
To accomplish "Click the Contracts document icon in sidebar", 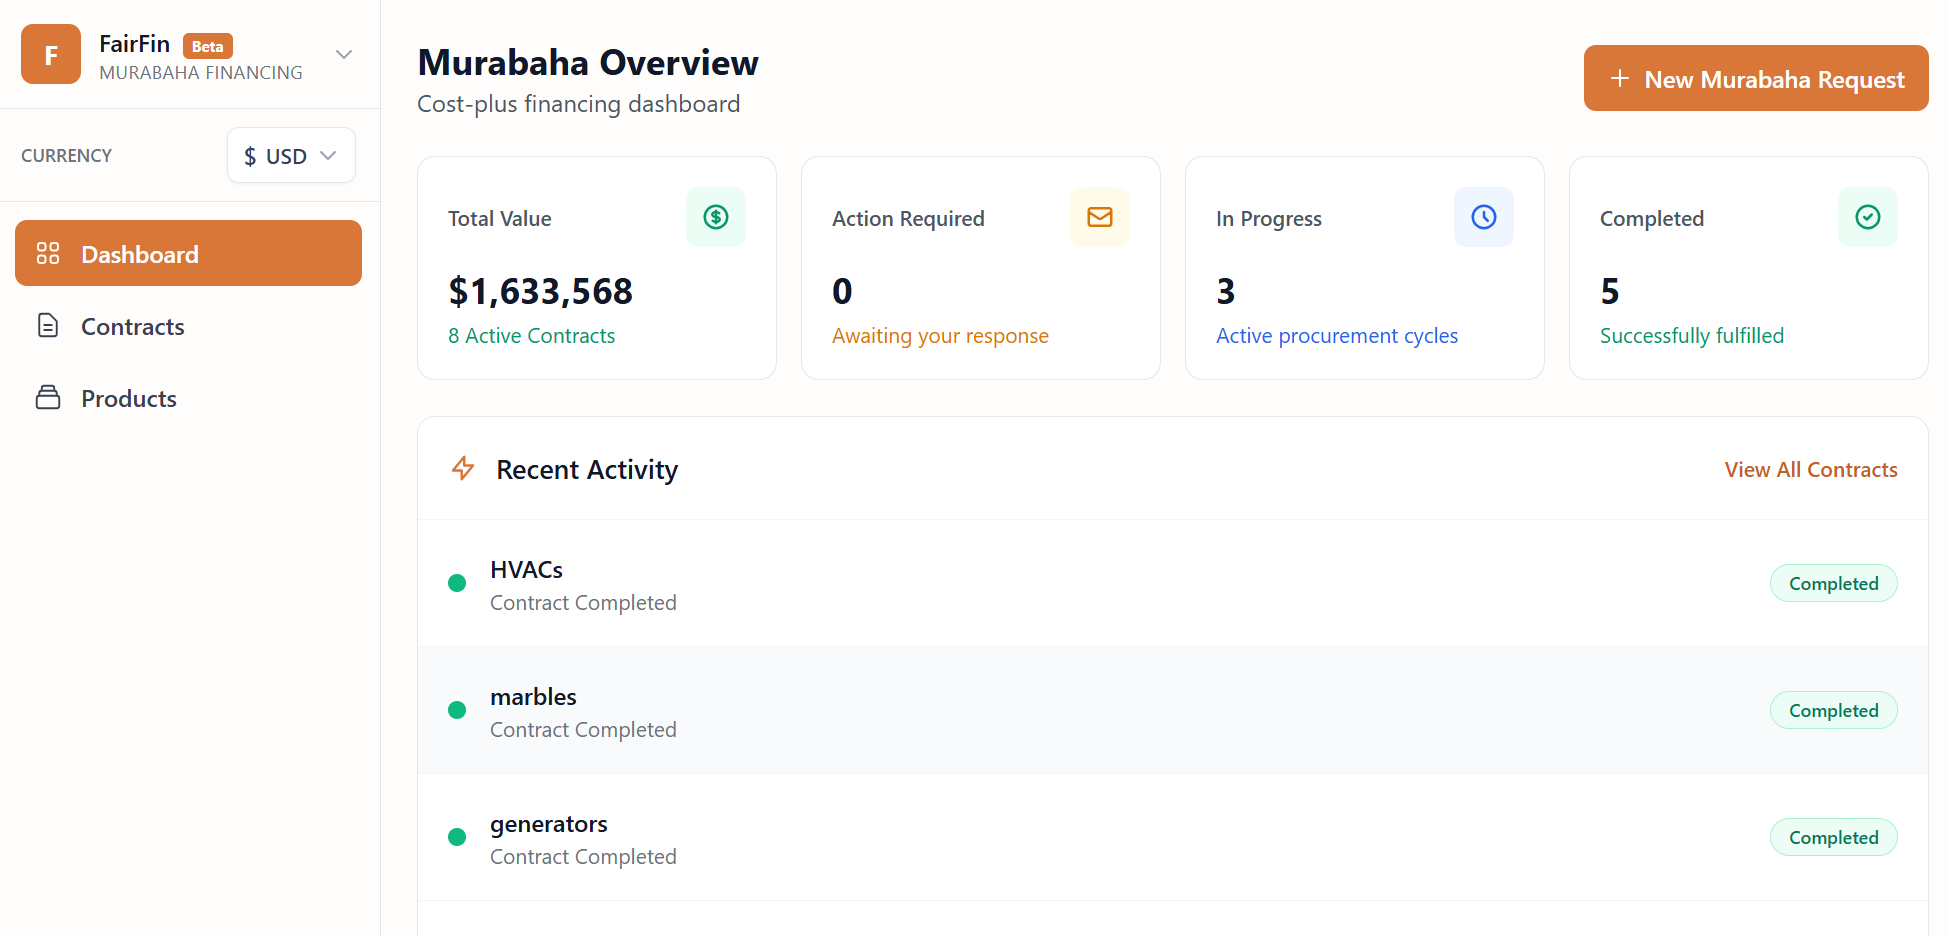I will pyautogui.click(x=48, y=326).
